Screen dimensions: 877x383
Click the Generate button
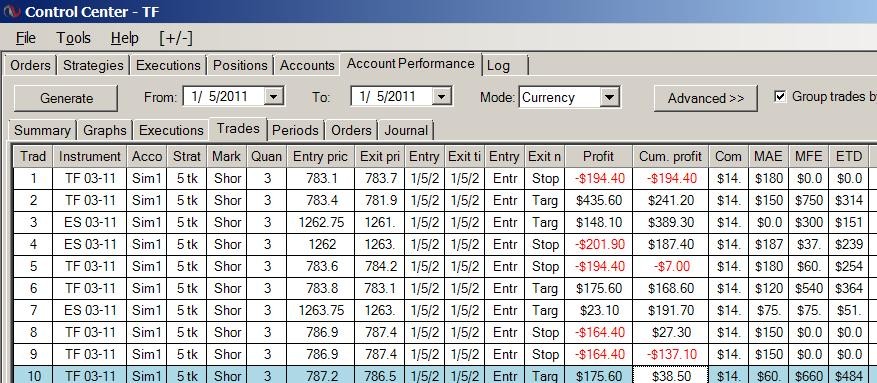point(66,98)
